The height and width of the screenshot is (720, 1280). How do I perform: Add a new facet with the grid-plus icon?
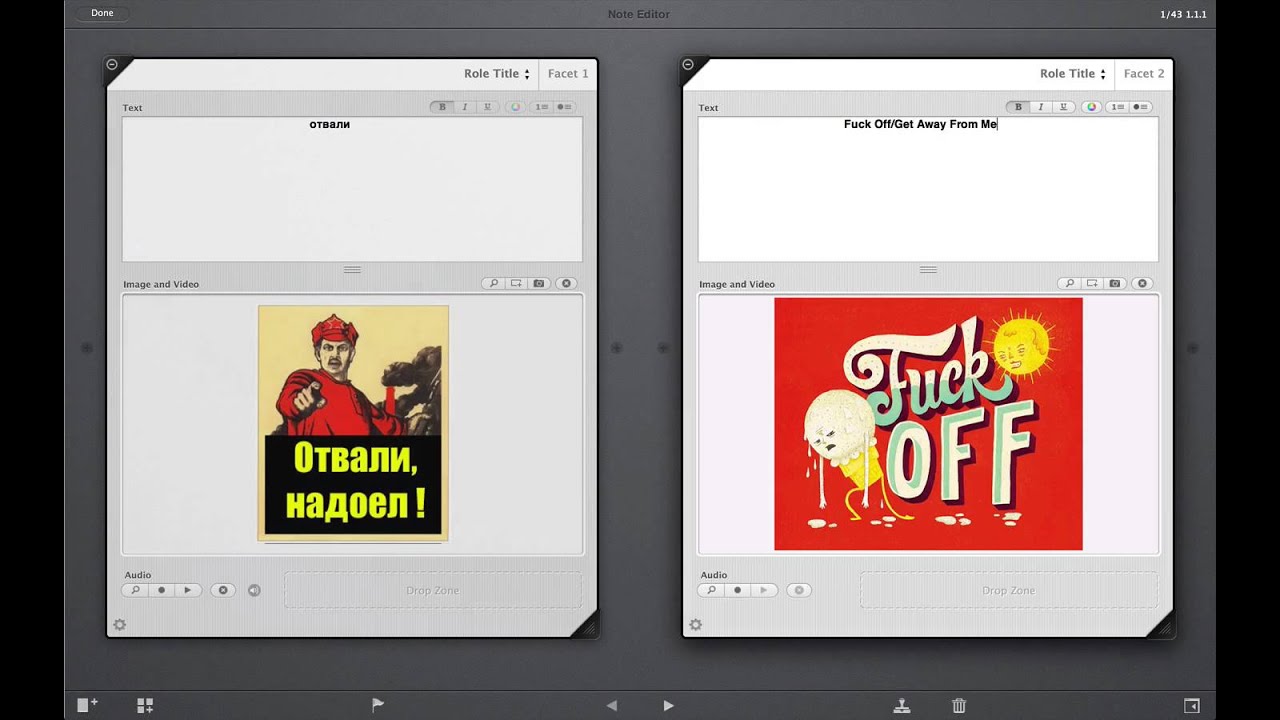point(145,705)
